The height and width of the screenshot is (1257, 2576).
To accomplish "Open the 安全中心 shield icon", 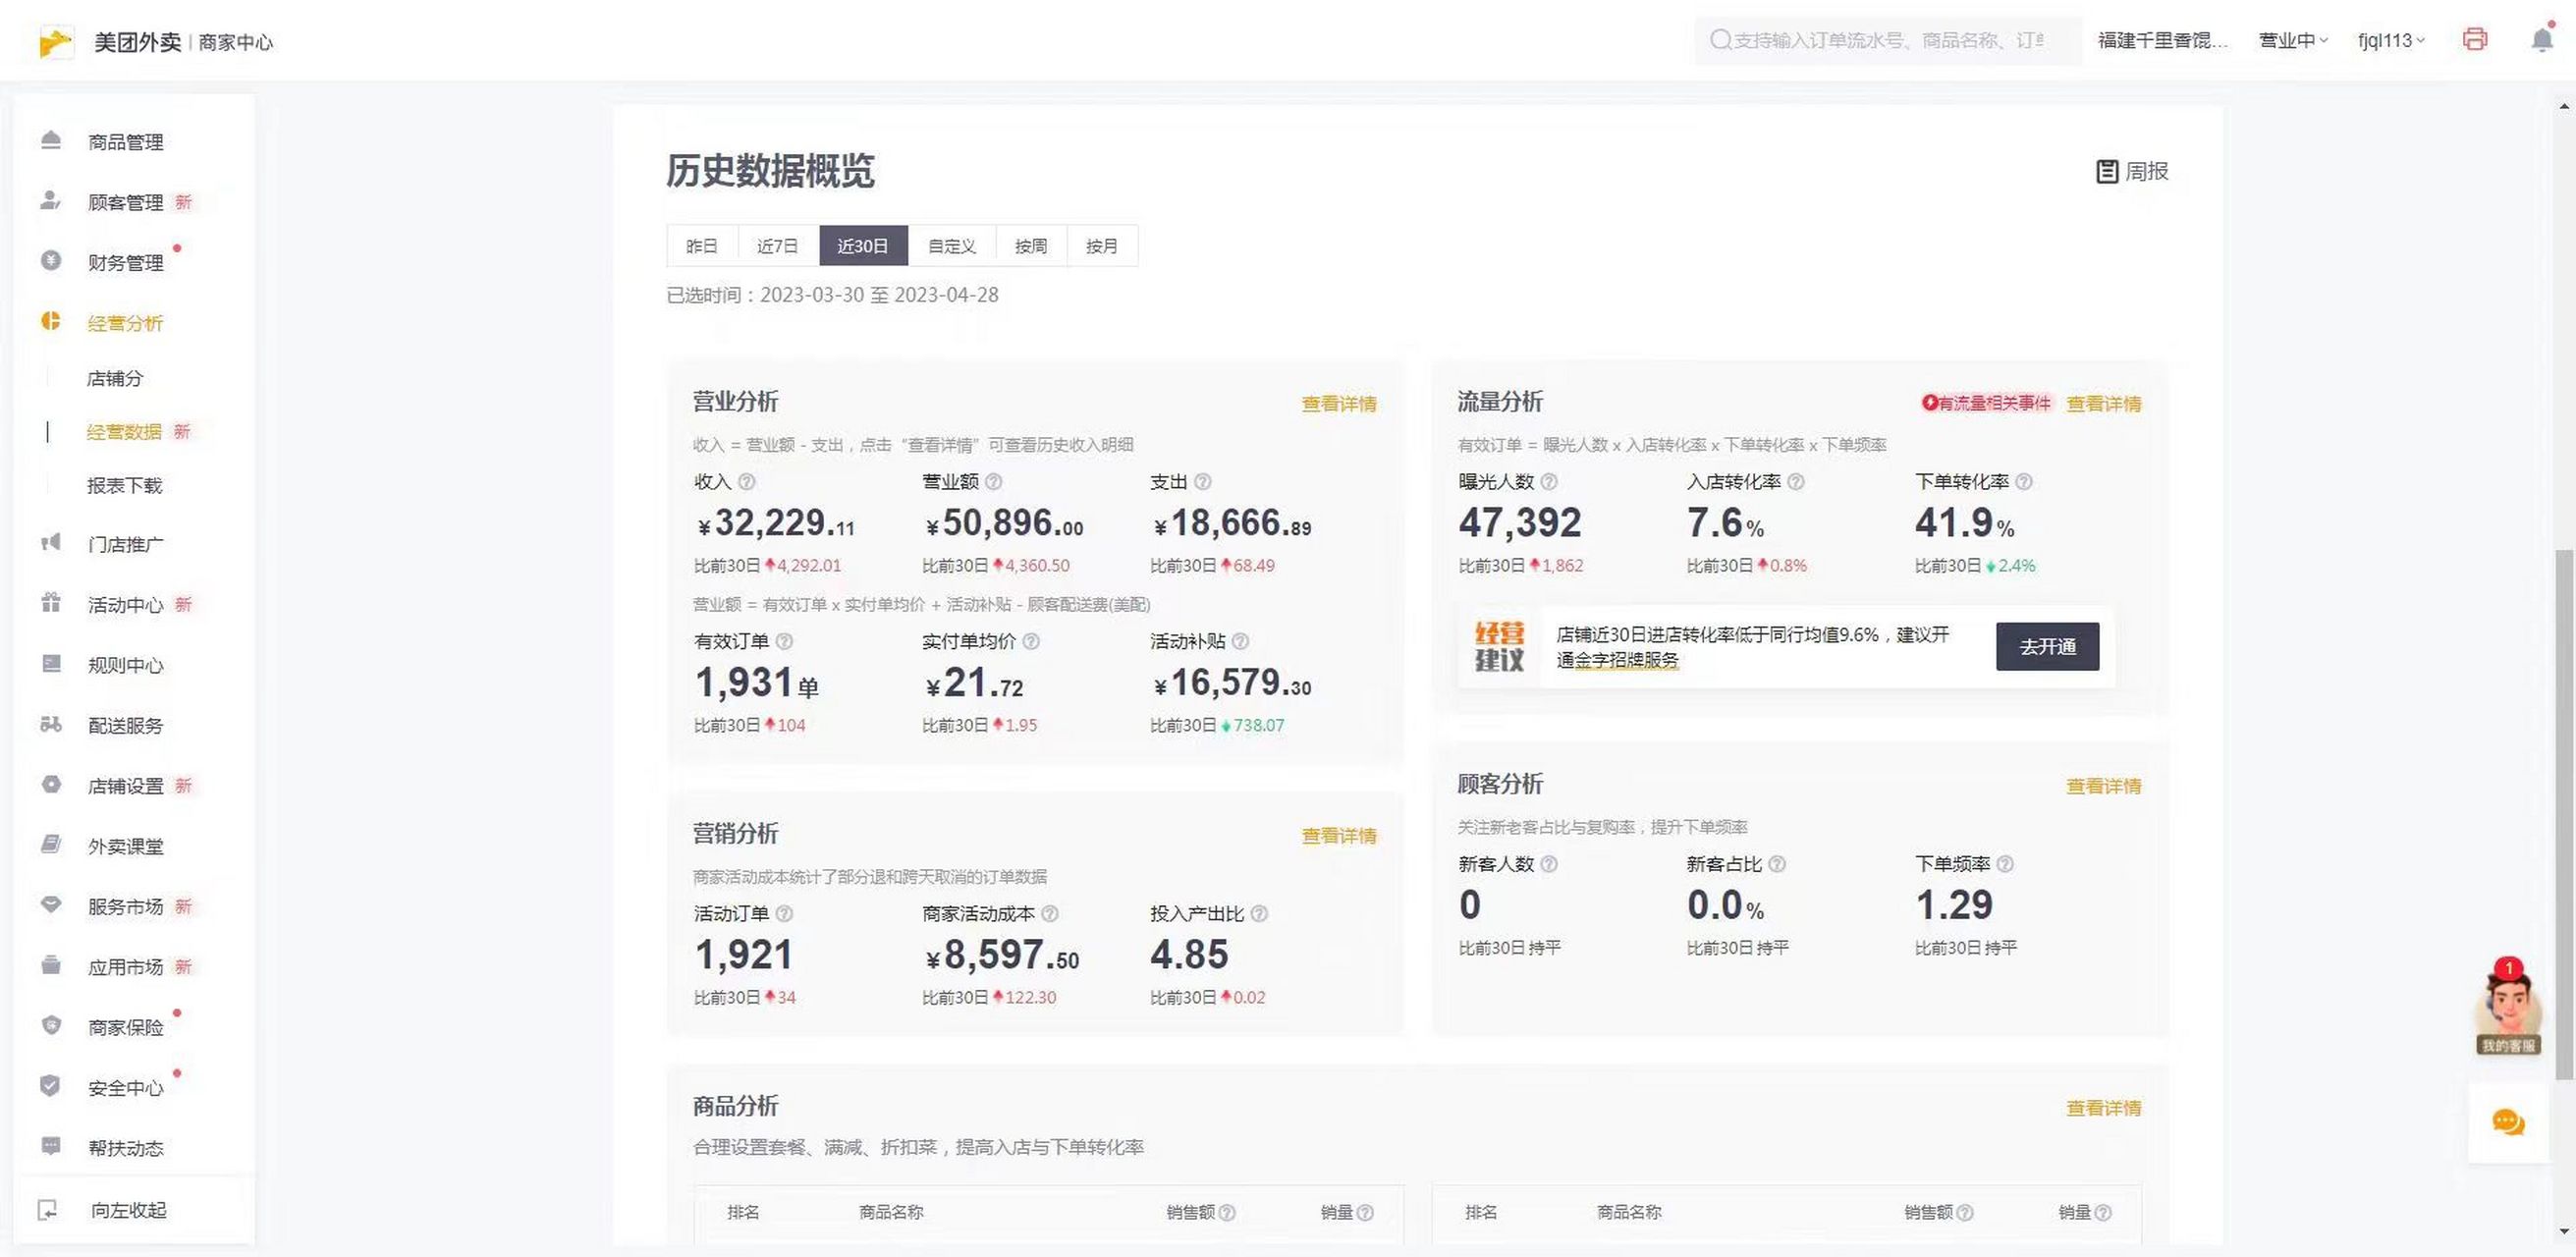I will (50, 1087).
